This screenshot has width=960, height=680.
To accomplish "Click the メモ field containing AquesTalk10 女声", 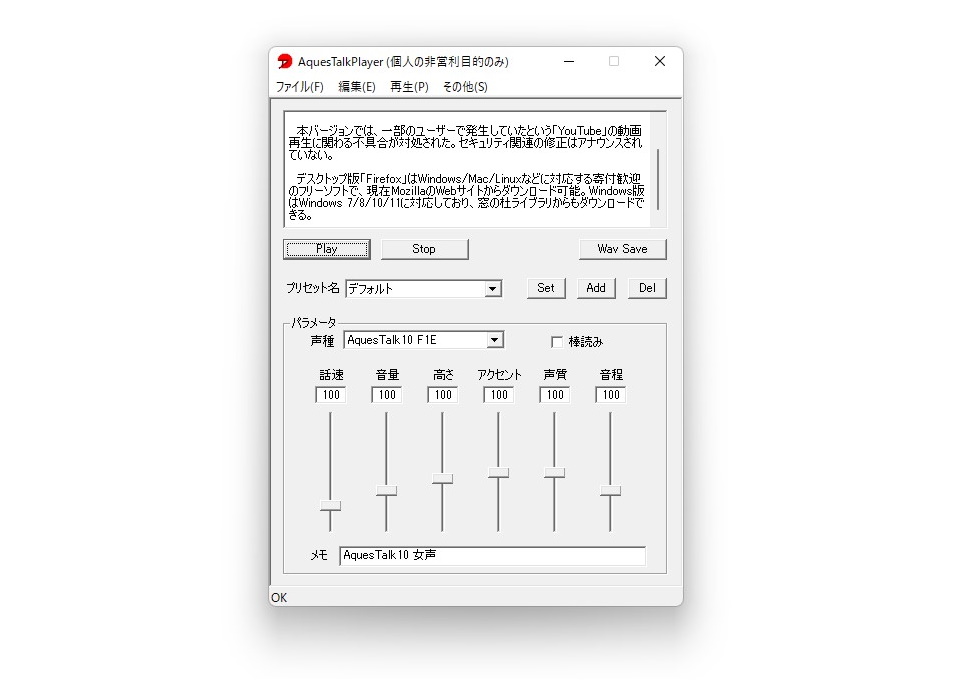I will pos(493,556).
